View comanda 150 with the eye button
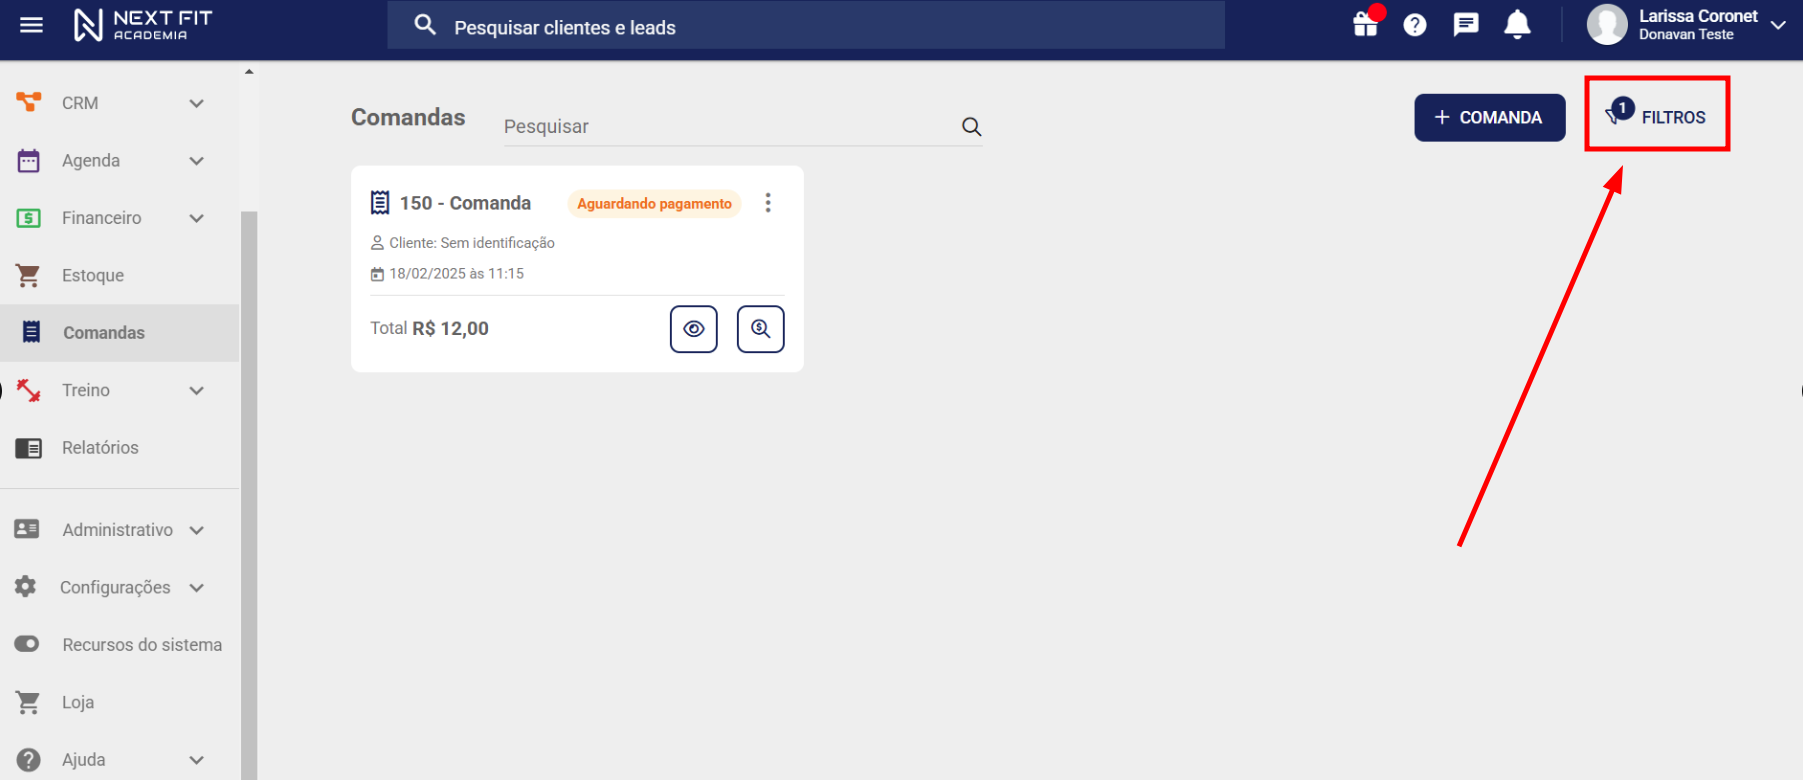Image resolution: width=1803 pixels, height=780 pixels. (694, 329)
